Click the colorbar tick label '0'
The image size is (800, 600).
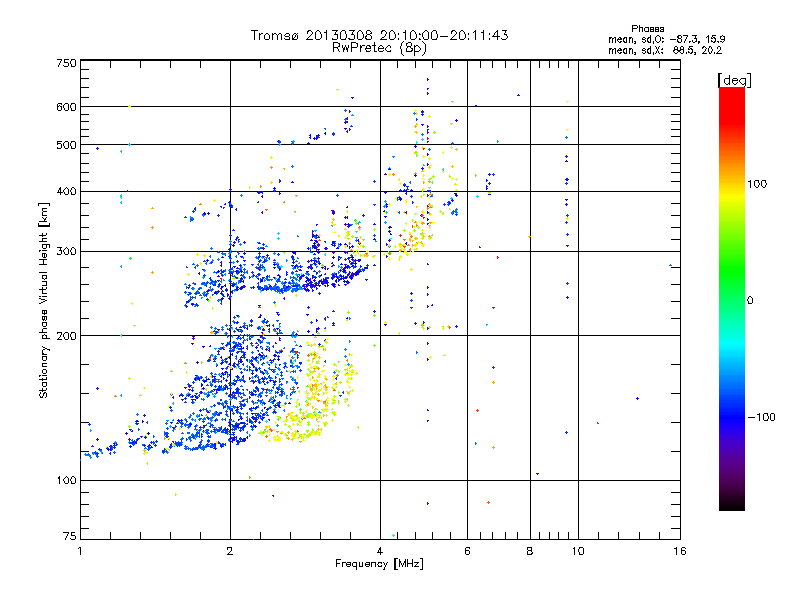(x=750, y=300)
